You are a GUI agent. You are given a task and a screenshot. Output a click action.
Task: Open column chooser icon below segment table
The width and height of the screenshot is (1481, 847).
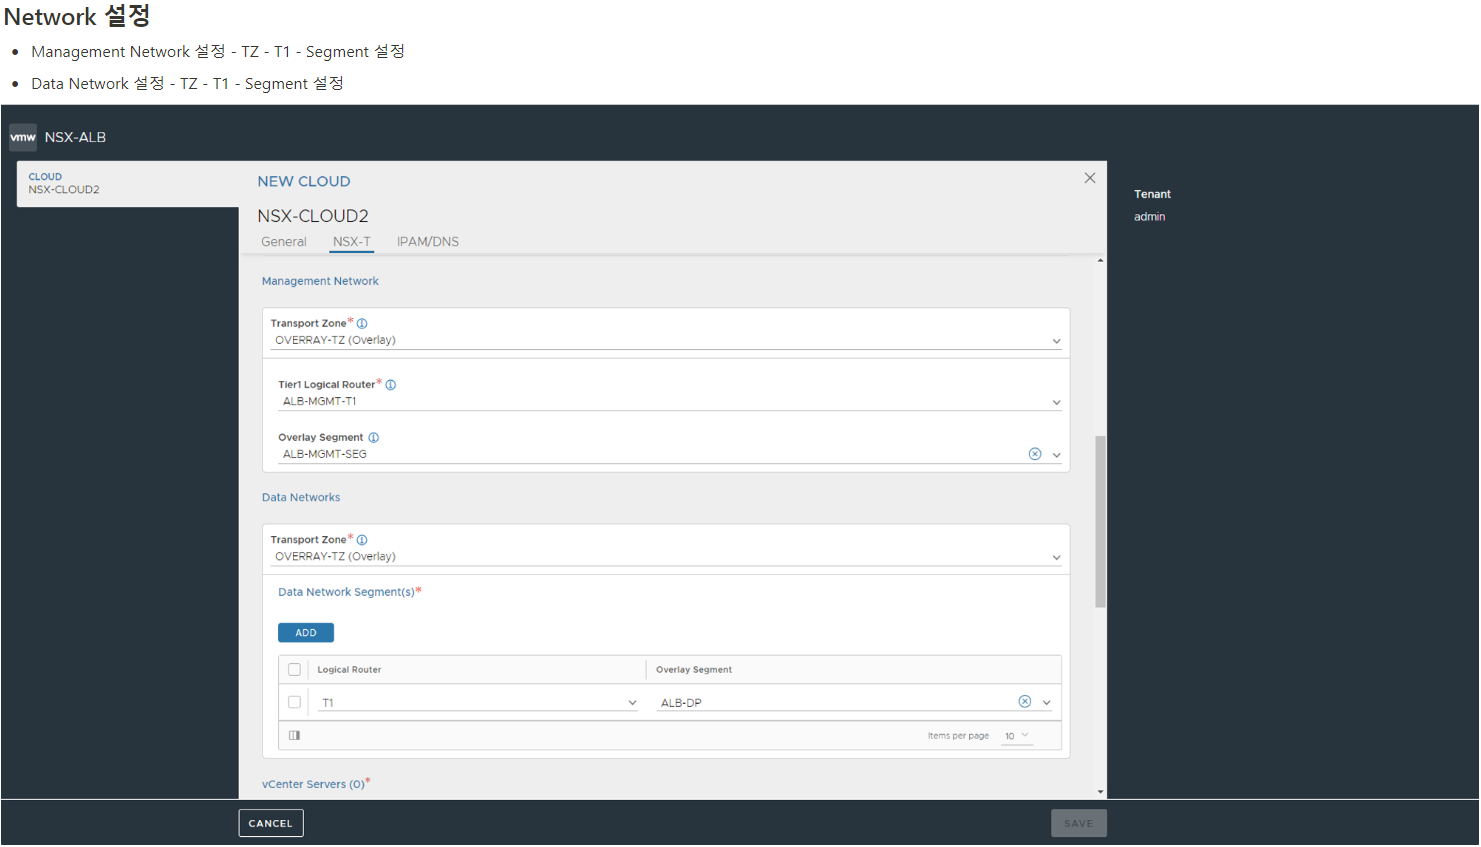(x=295, y=736)
